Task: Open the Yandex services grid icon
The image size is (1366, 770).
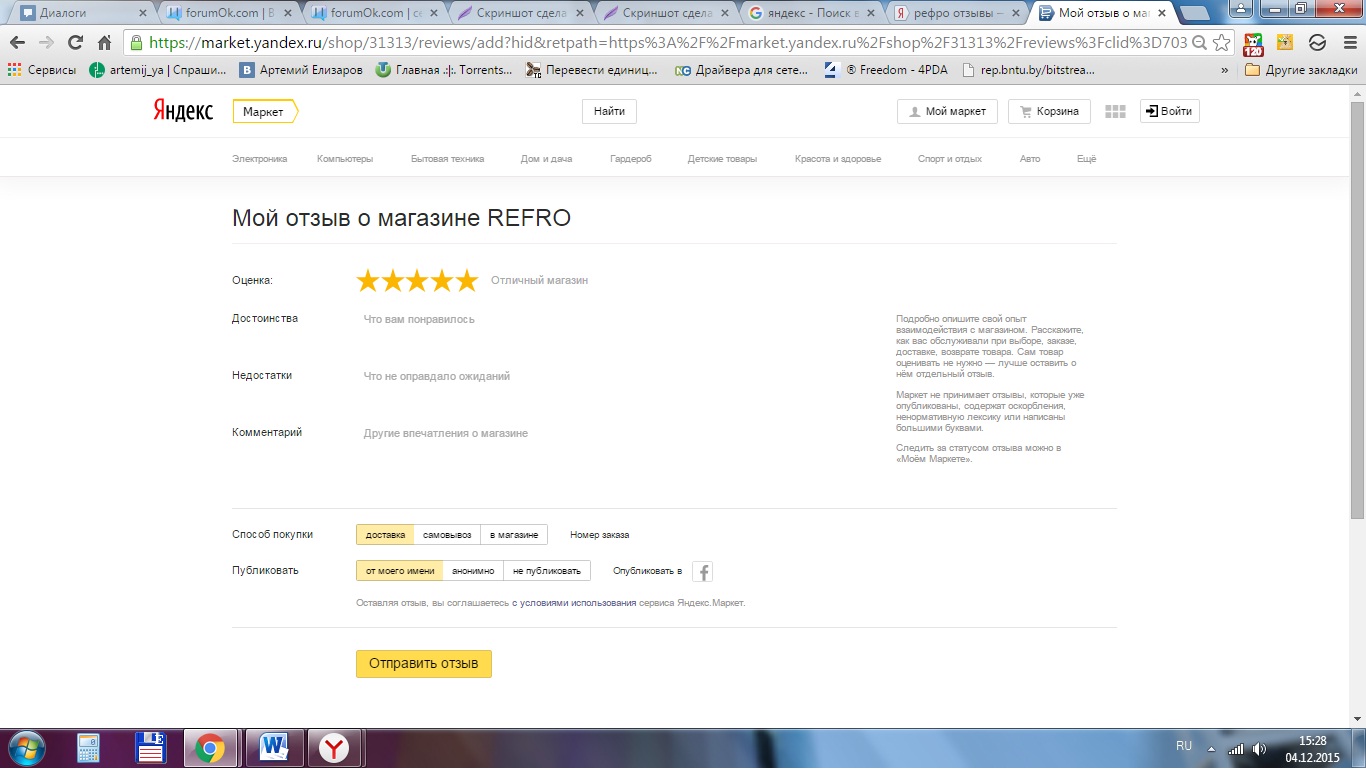Action: point(1115,112)
